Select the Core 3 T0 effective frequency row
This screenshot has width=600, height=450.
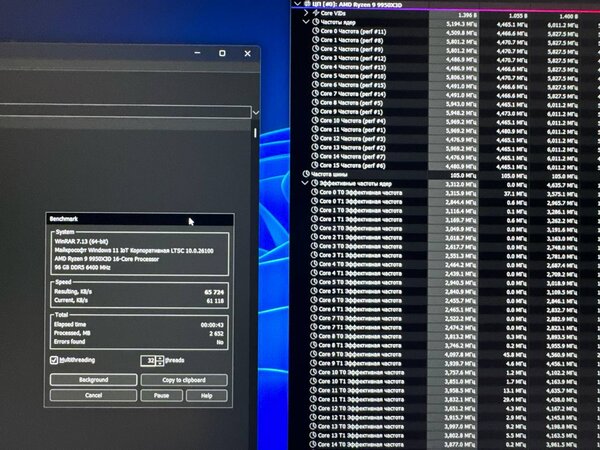445,246
